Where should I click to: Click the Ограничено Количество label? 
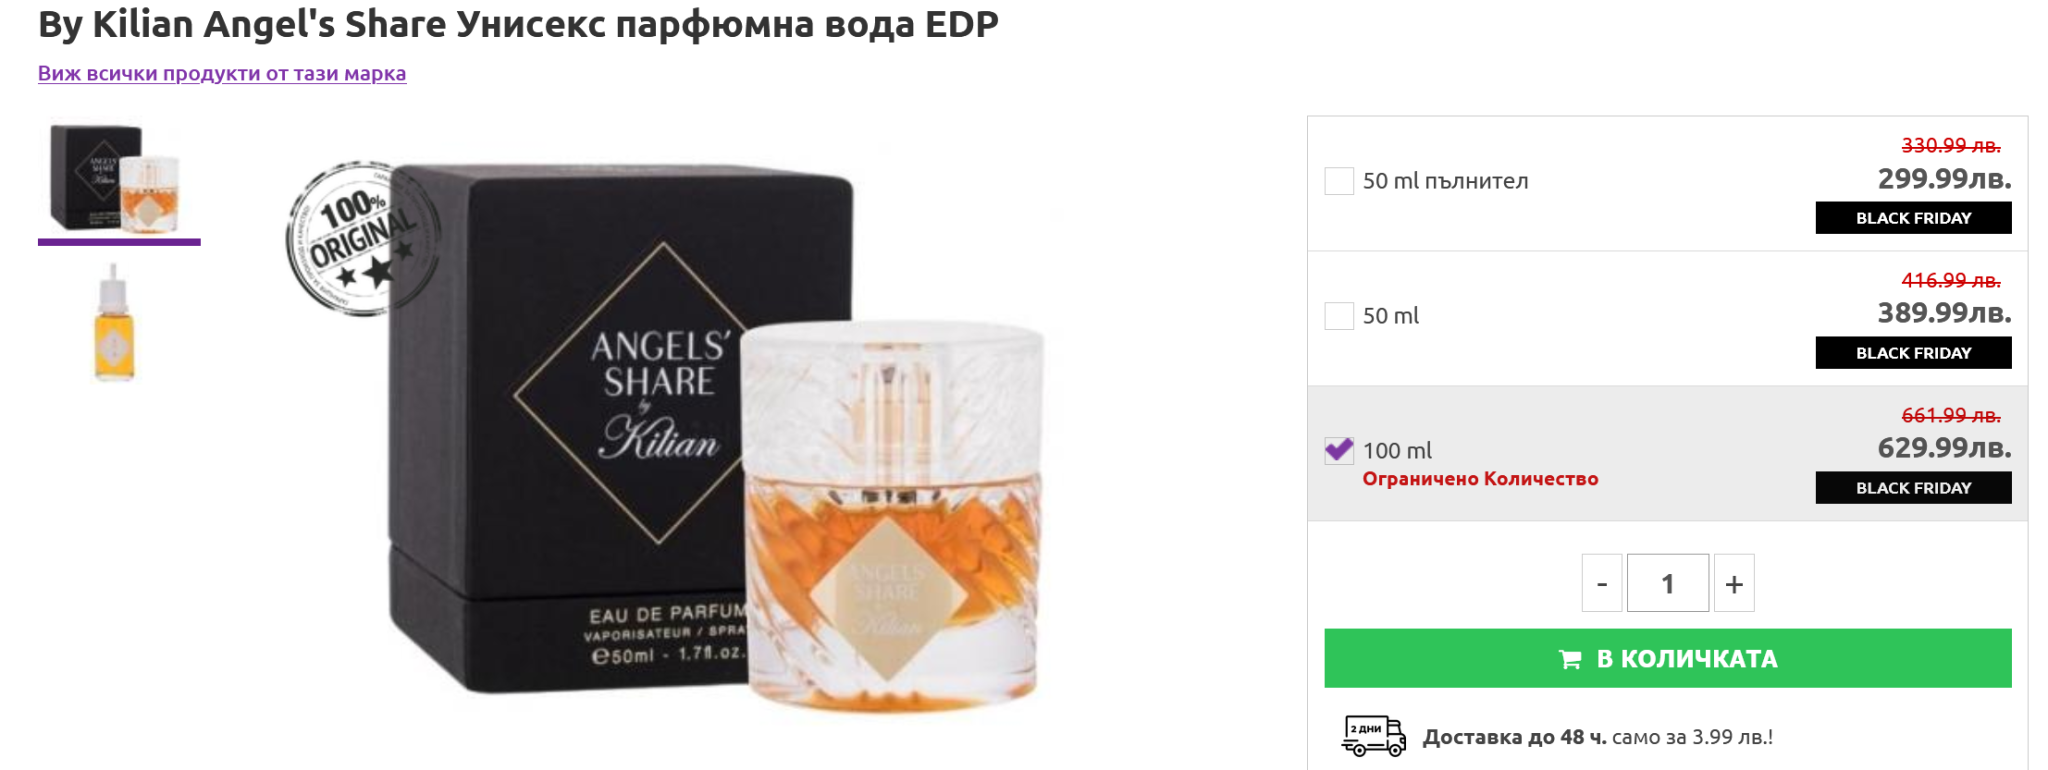coord(1480,479)
